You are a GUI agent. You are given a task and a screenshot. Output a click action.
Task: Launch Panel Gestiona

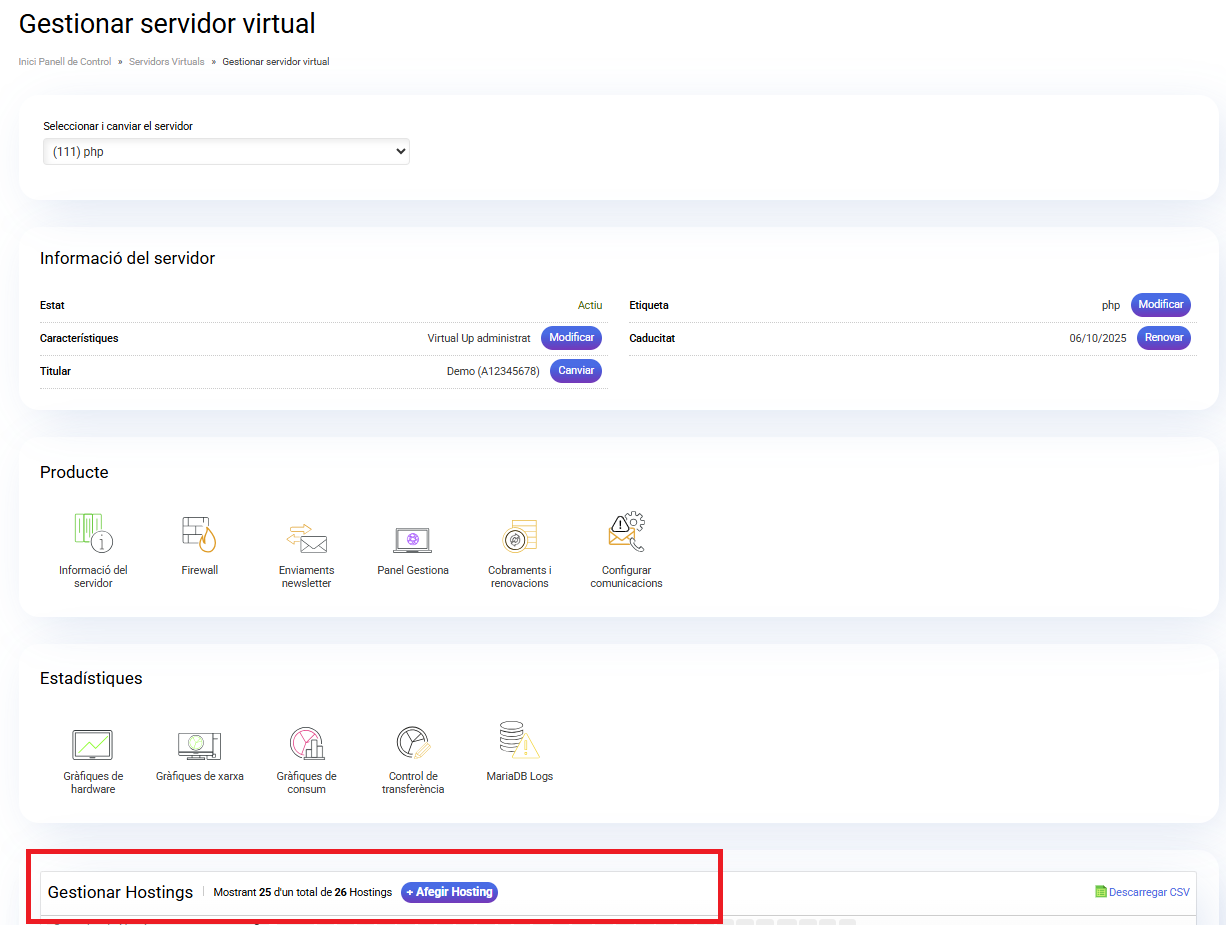pyautogui.click(x=412, y=540)
